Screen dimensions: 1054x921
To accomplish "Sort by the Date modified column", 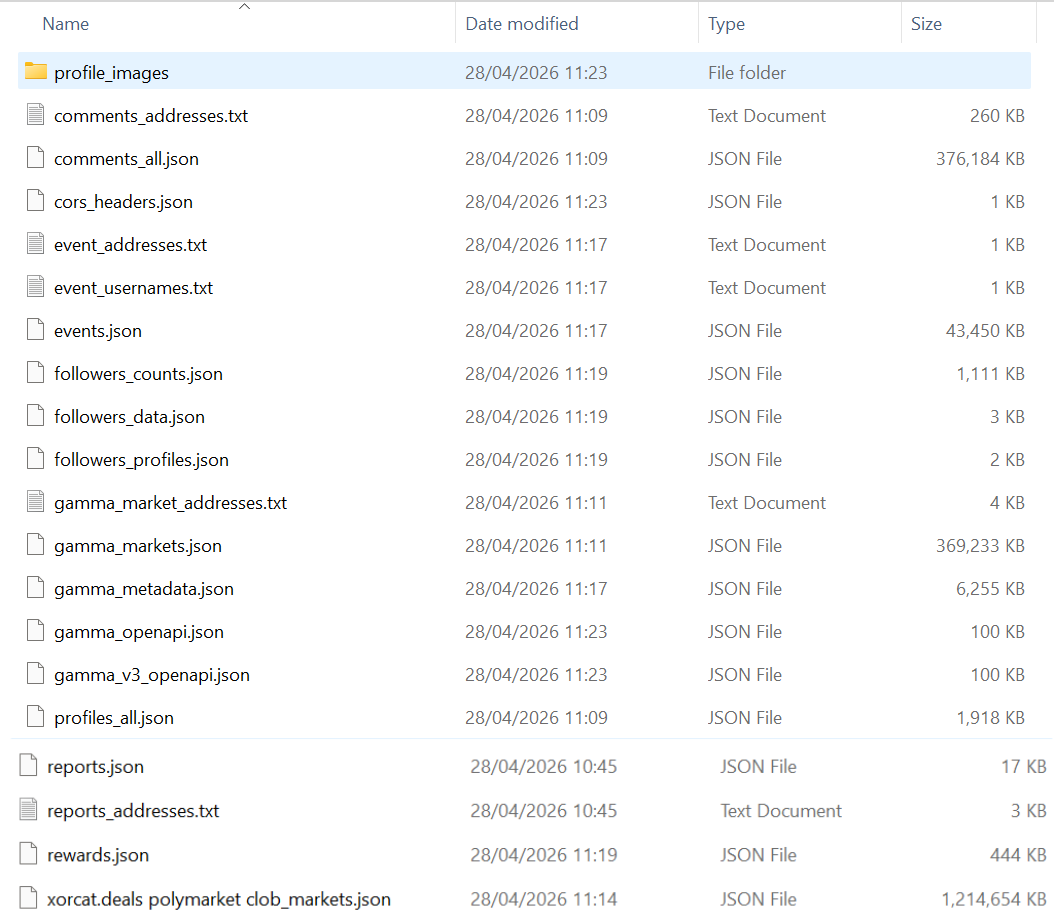I will [522, 24].
